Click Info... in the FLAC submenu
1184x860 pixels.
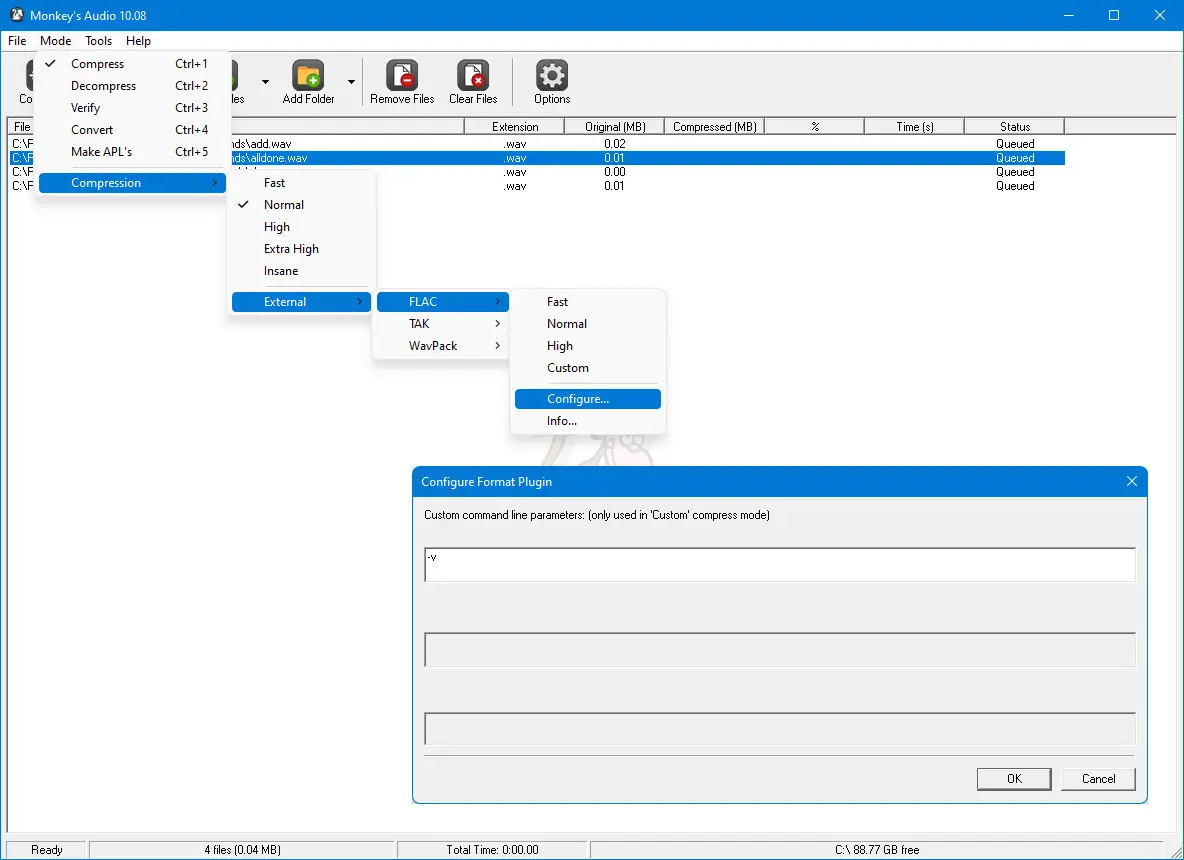587,421
